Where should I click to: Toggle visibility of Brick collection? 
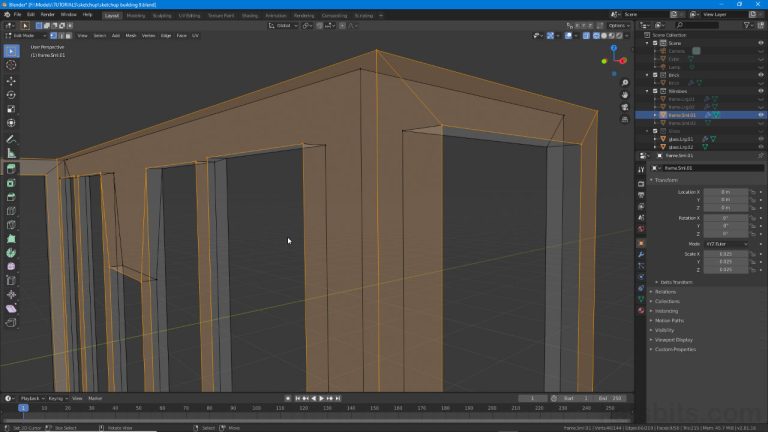click(x=761, y=75)
